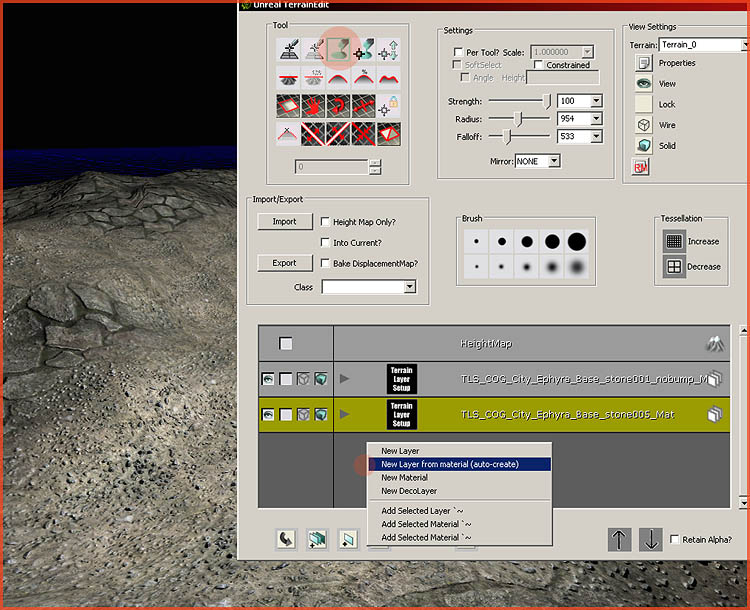Choose New Layer from material (auto-create)
750x610 pixels.
450,464
